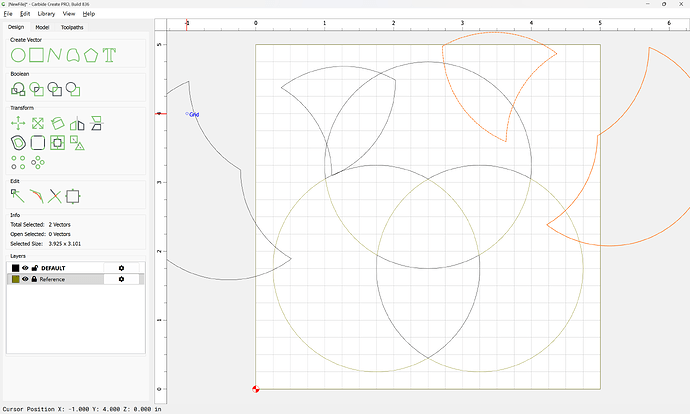Select the Node Edit tool
Screen dimensions: 690x414
[x=18, y=196]
